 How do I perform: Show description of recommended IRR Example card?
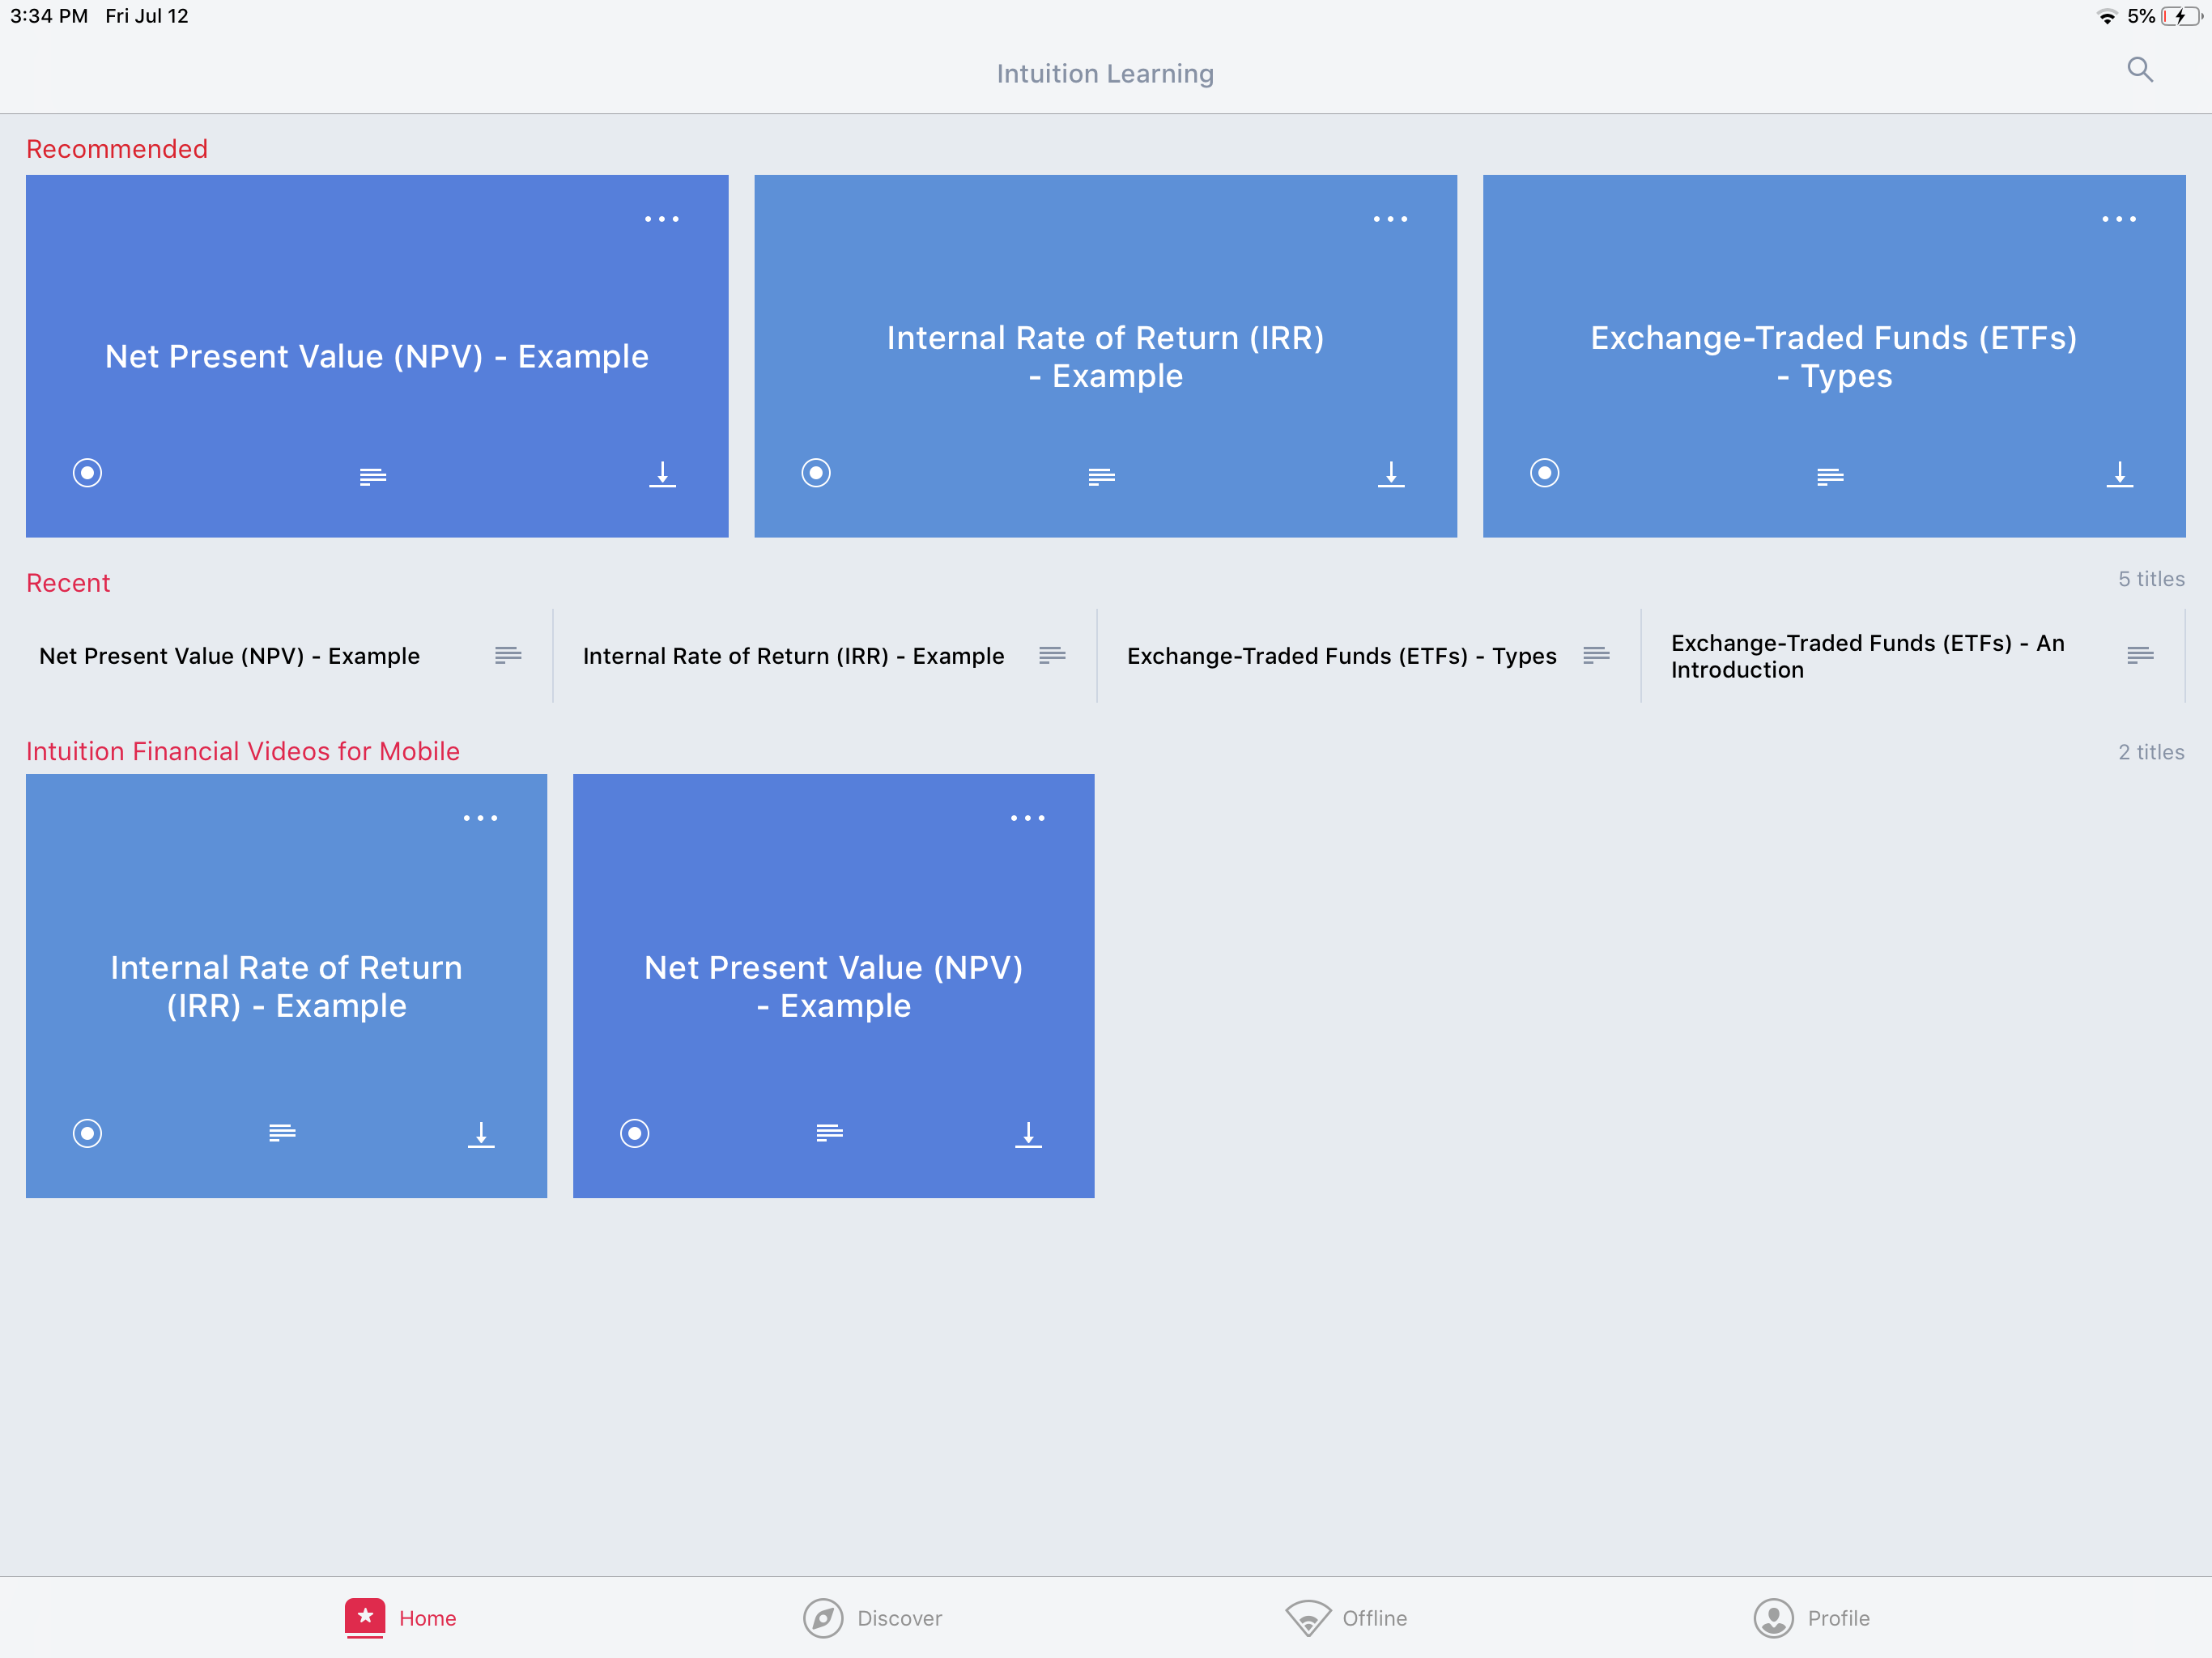[1101, 476]
